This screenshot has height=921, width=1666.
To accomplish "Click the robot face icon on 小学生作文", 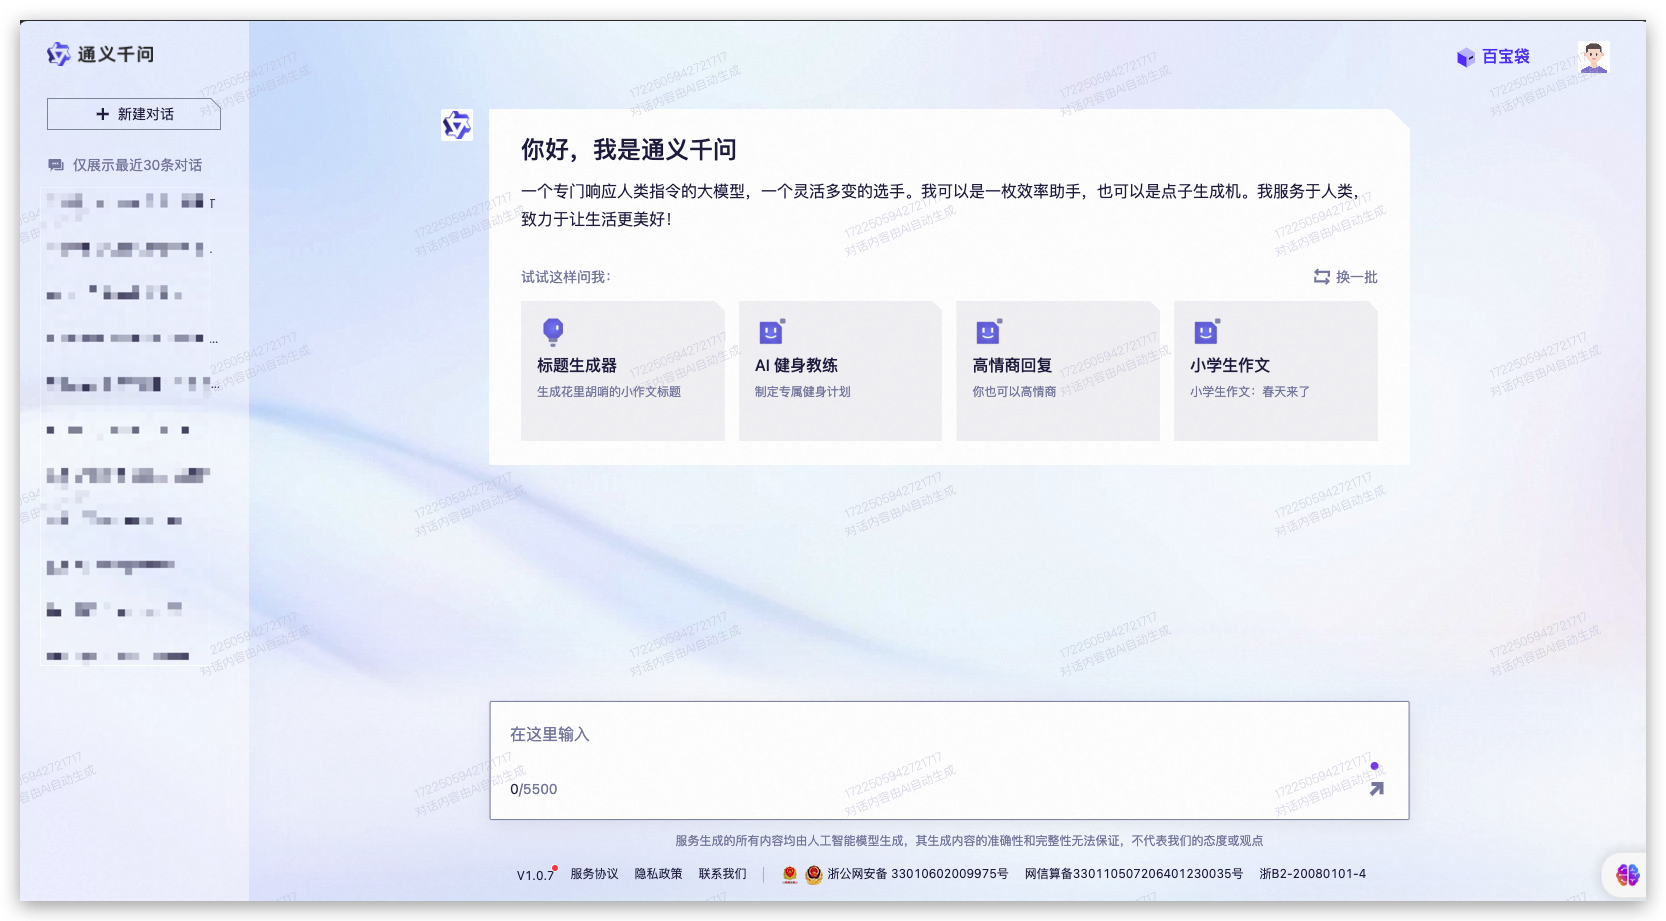I will (1207, 331).
